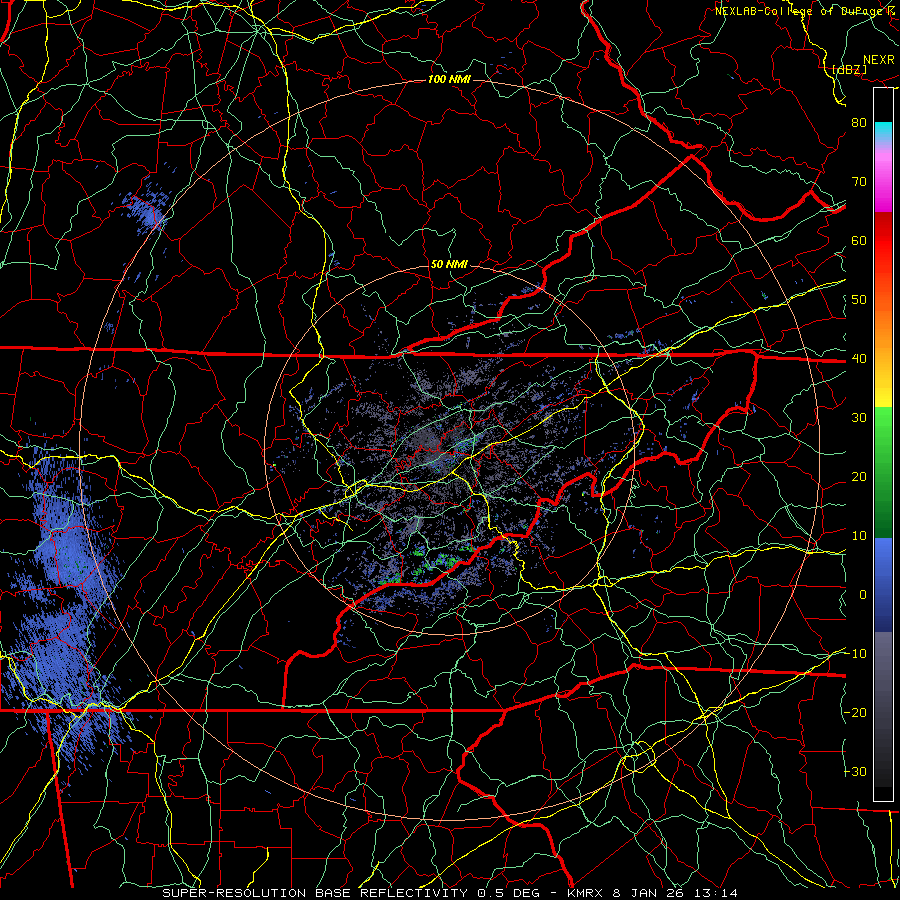Click the KMRX 8 JAN 26 13:14 timestamp
Screen dimensions: 900x900
653,893
